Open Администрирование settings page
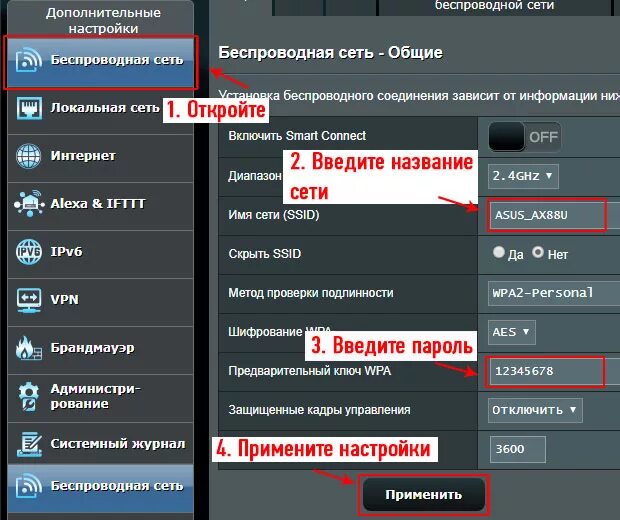620x520 pixels. click(100, 398)
